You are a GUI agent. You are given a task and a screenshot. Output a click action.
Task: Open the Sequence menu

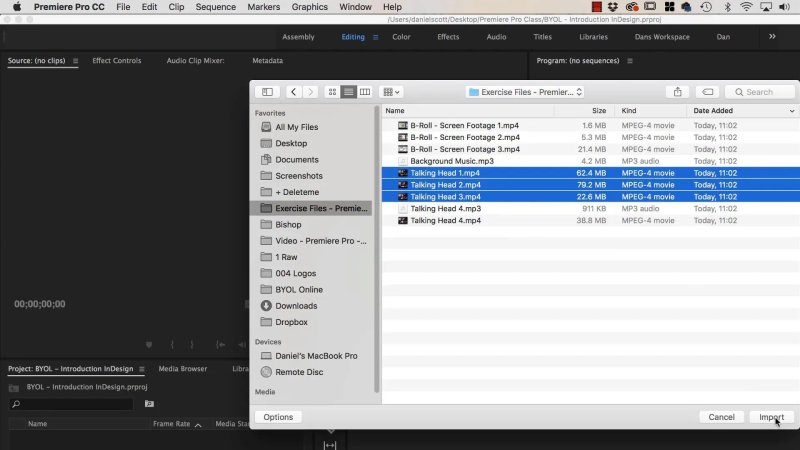coord(216,7)
